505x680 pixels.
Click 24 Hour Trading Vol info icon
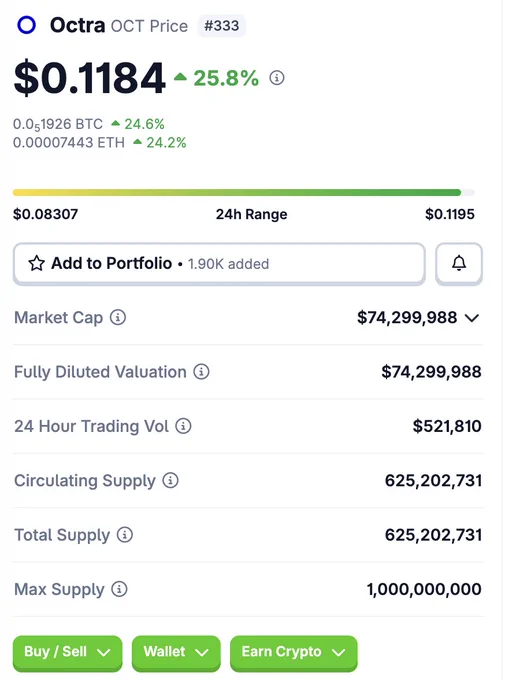pos(183,426)
